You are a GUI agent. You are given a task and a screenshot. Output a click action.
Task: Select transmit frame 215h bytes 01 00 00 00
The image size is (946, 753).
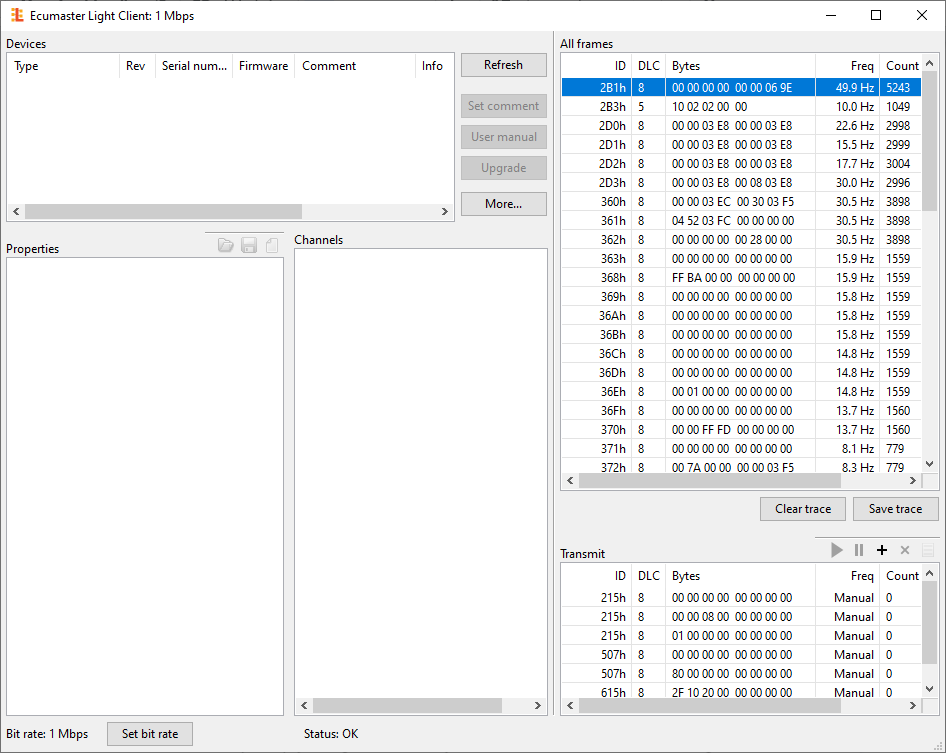coord(741,635)
